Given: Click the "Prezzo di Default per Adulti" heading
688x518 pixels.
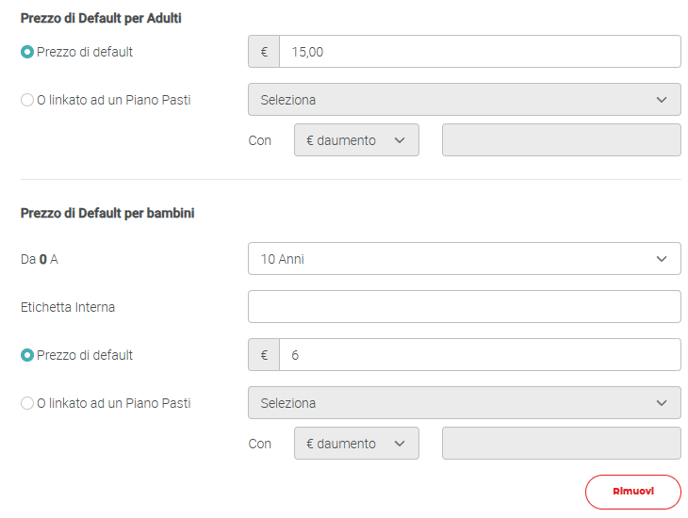Looking at the screenshot, I should coord(101,18).
